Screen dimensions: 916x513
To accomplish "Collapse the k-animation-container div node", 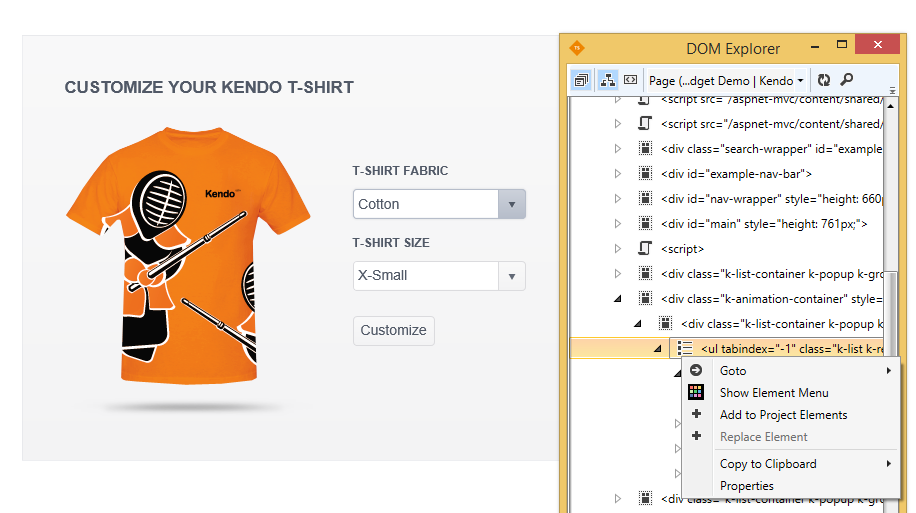I will point(617,299).
